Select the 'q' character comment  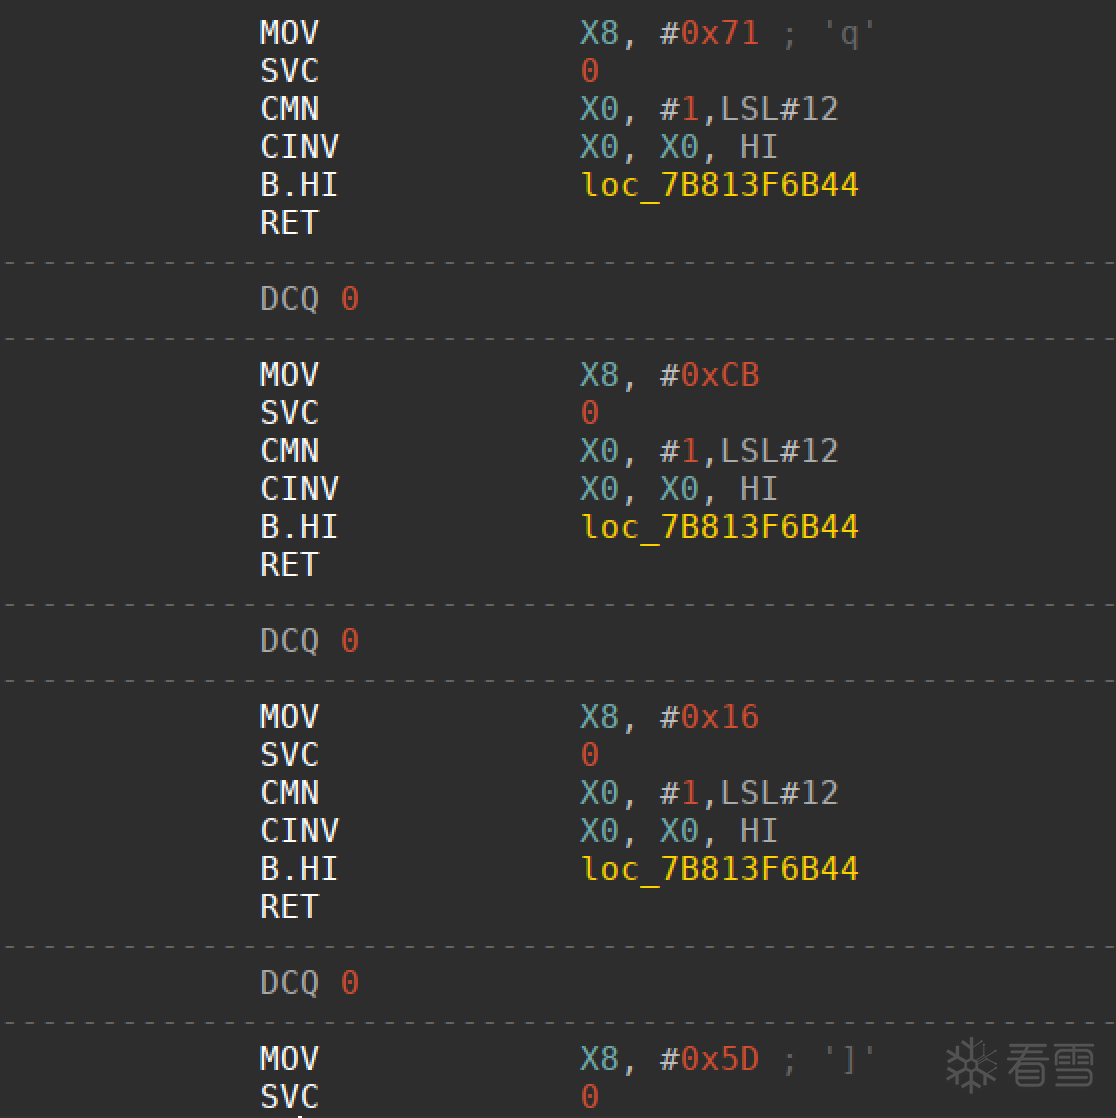coord(849,34)
